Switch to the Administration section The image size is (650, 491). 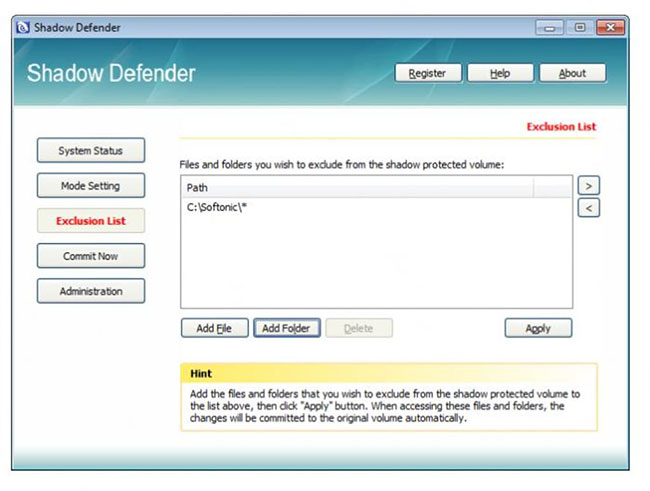91,291
